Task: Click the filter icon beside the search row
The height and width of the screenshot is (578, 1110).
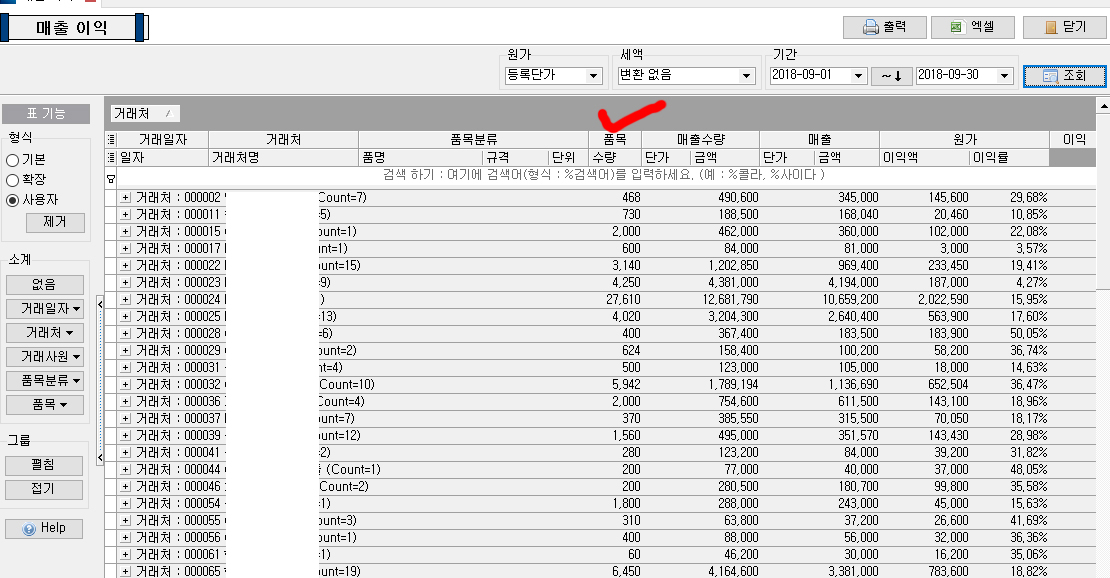Action: click(110, 176)
